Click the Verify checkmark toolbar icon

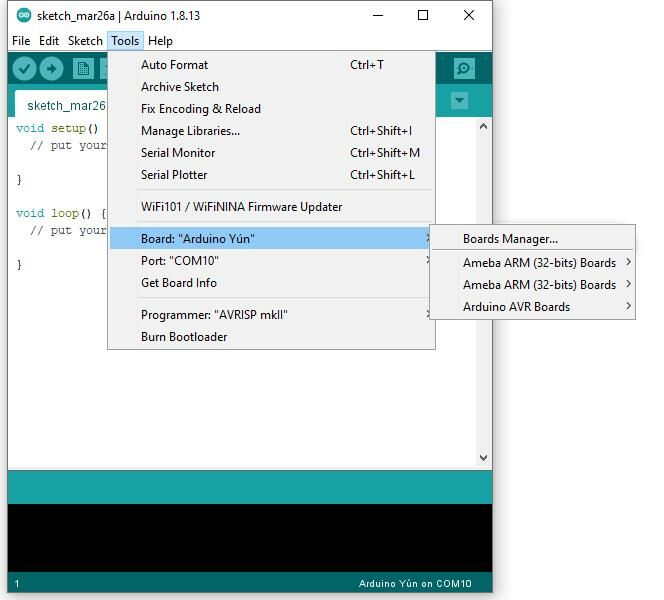[25, 68]
